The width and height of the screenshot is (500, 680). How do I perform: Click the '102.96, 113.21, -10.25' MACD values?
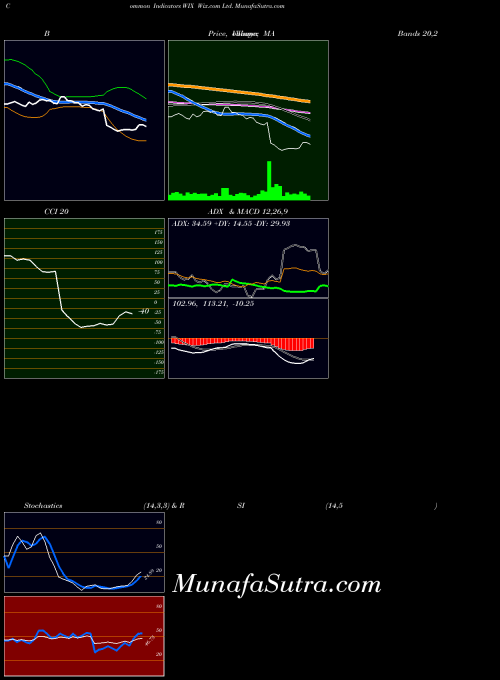(213, 304)
